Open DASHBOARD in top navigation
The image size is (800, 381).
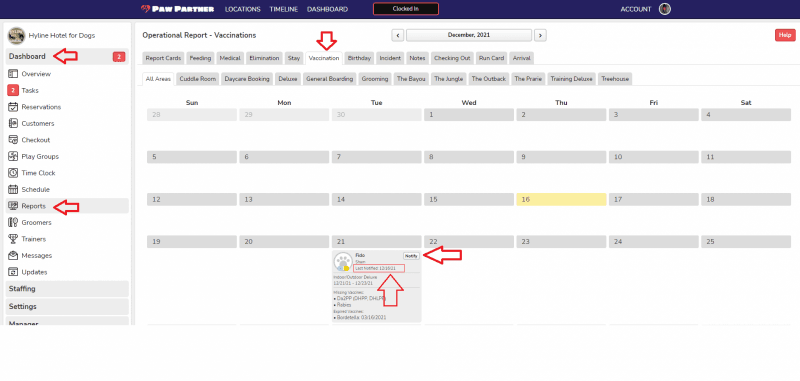pos(328,9)
